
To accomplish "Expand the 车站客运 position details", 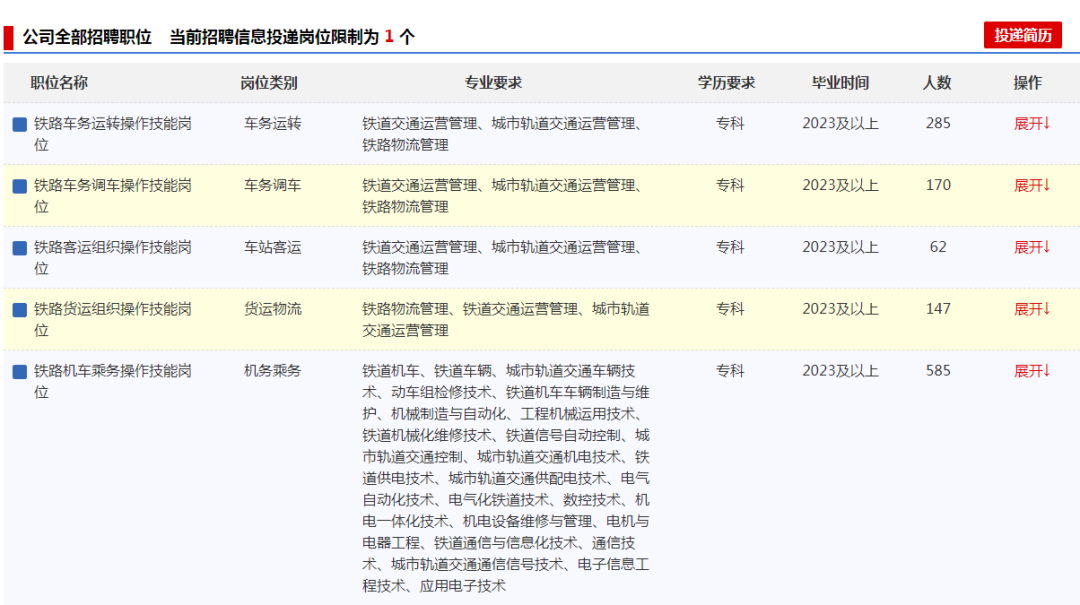I will pos(1032,248).
